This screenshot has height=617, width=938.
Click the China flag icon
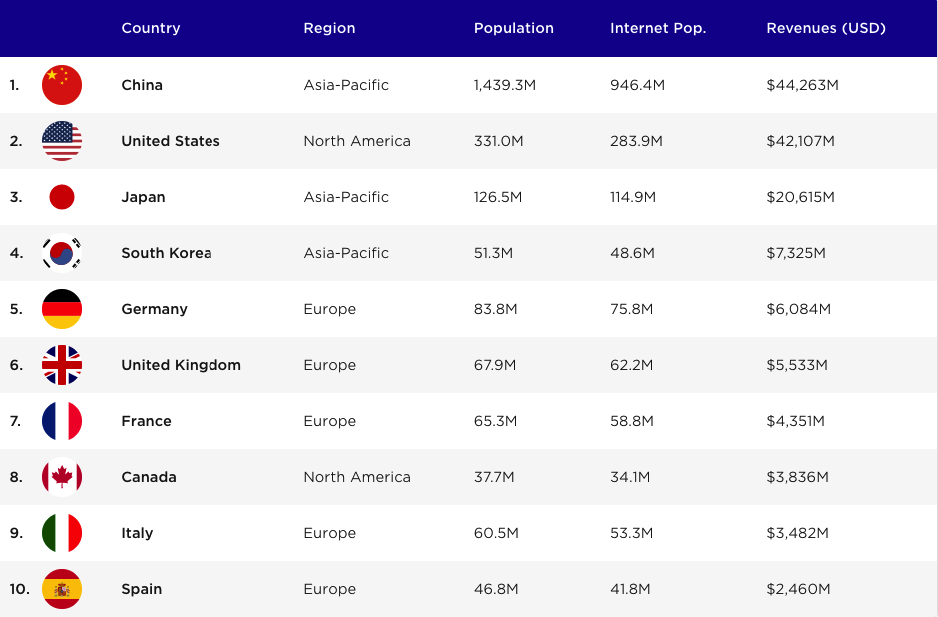(x=62, y=85)
